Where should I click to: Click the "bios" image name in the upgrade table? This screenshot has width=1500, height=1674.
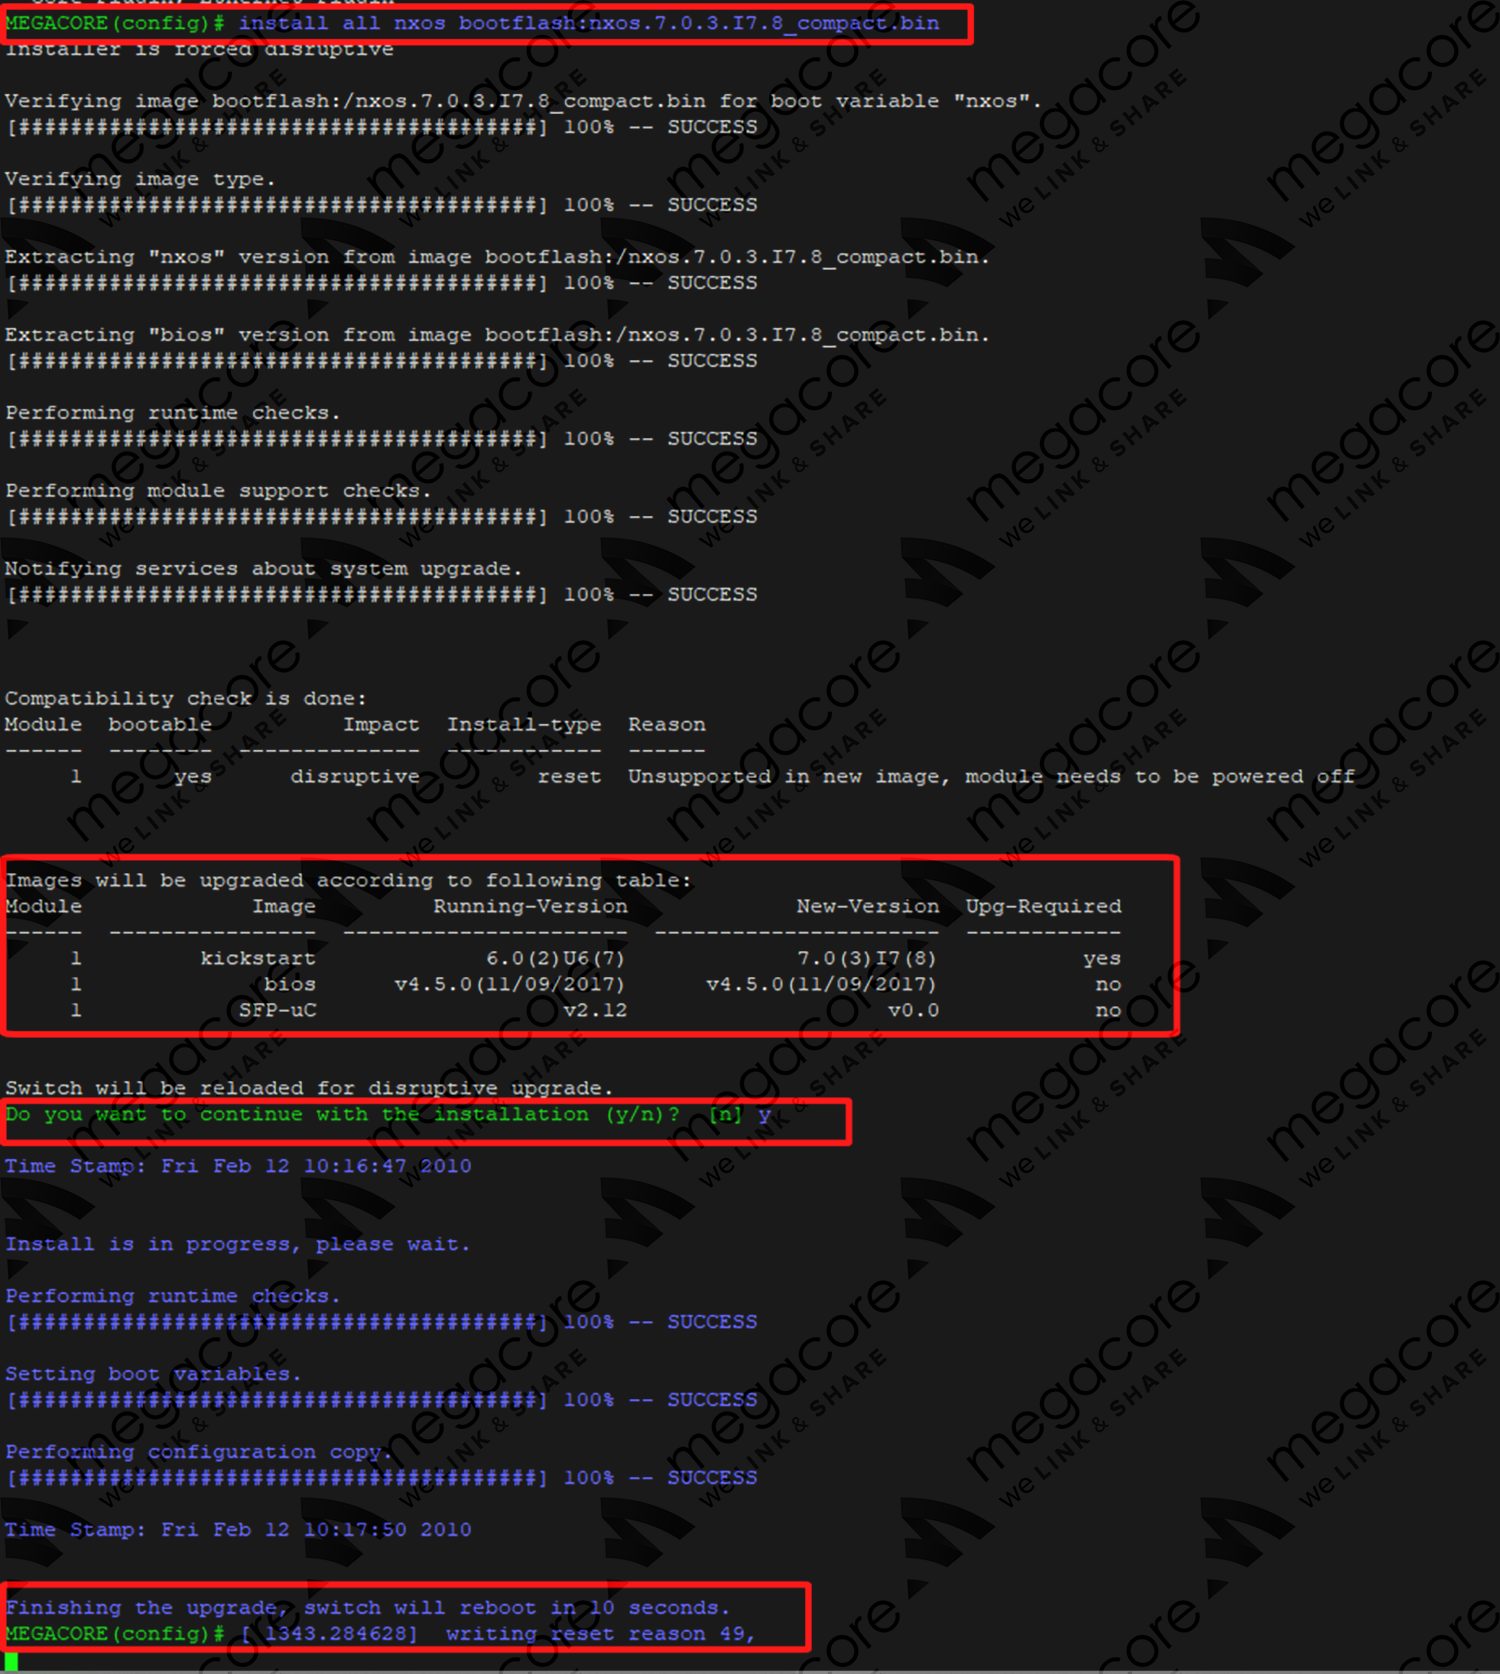[x=290, y=985]
